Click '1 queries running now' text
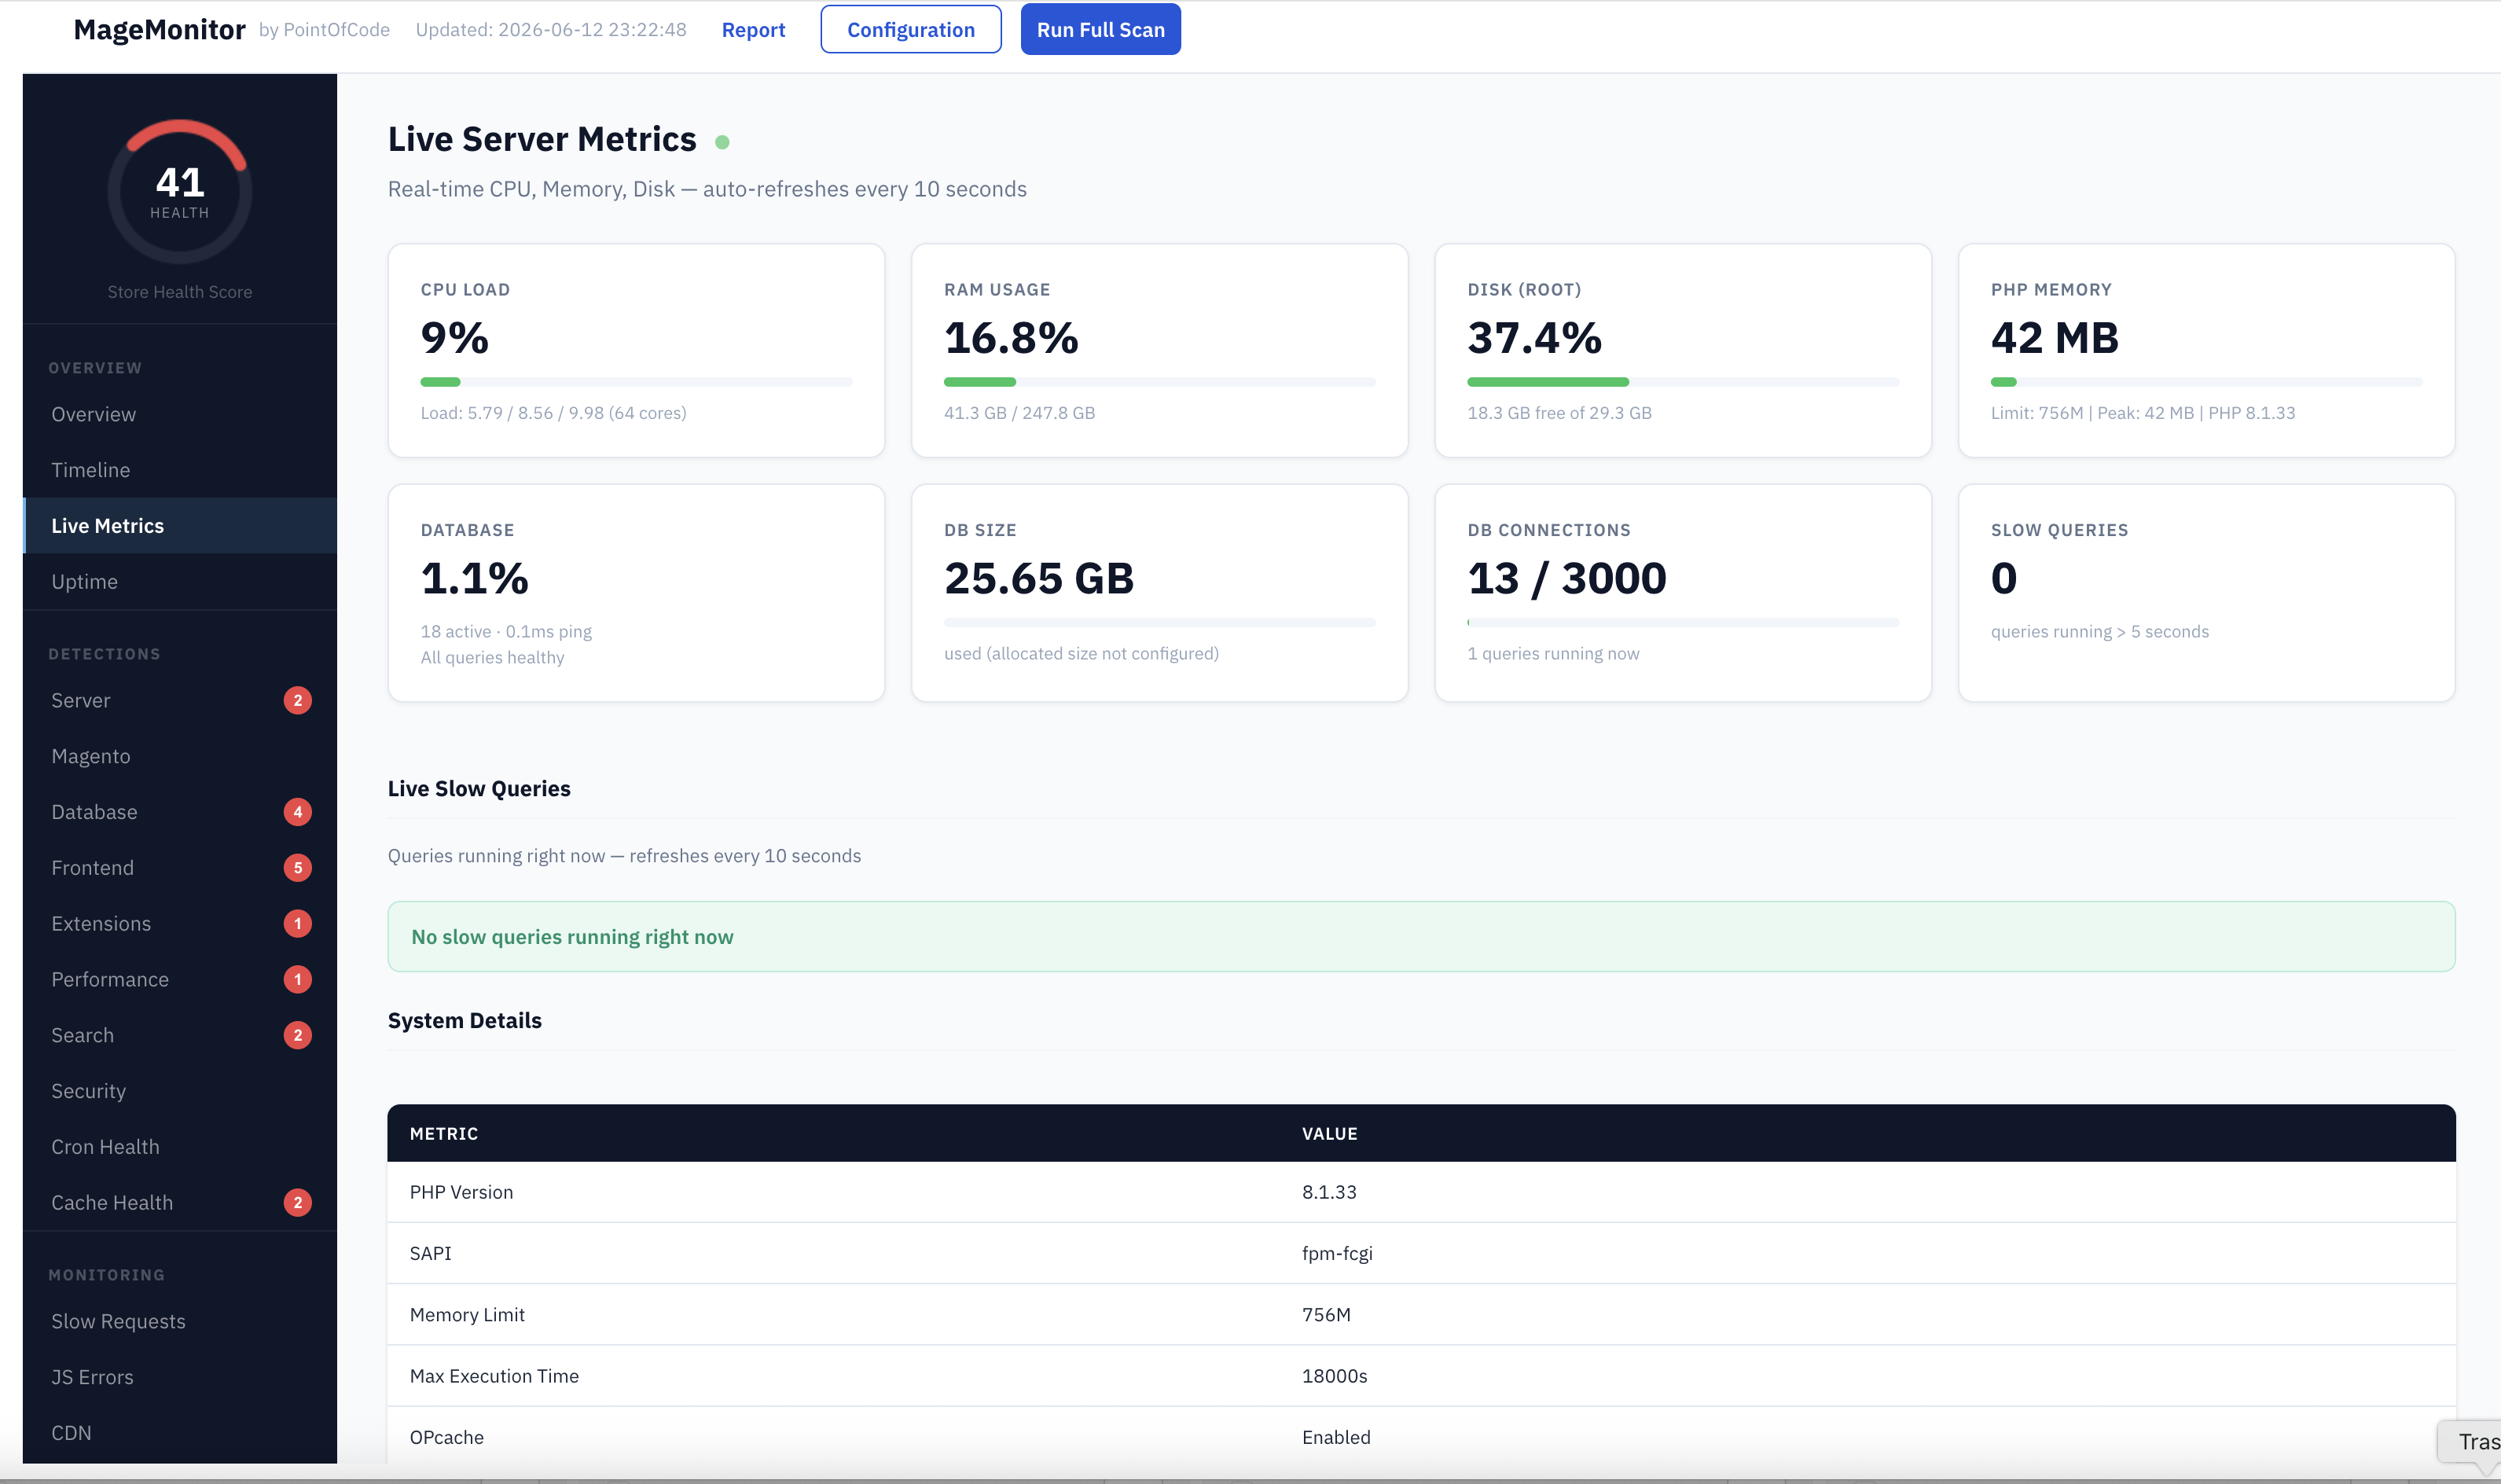The width and height of the screenshot is (2501, 1484). 1553,654
